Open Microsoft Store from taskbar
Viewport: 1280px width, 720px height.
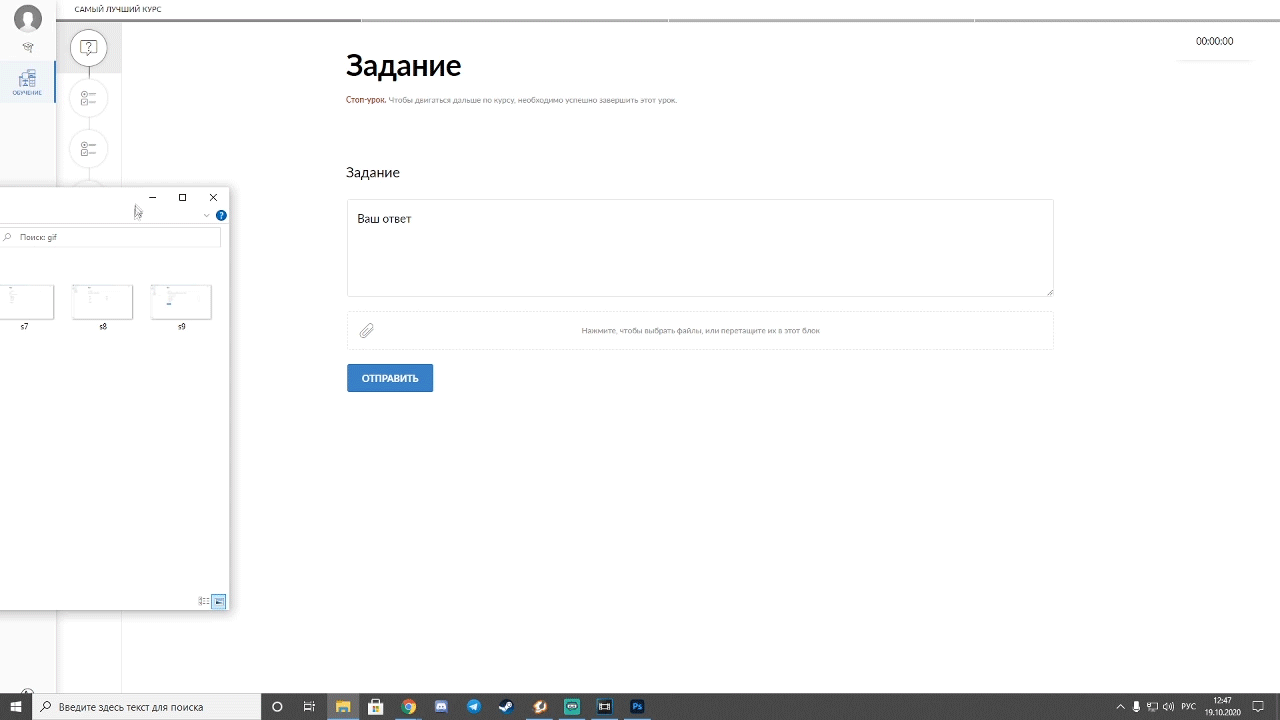pos(375,707)
